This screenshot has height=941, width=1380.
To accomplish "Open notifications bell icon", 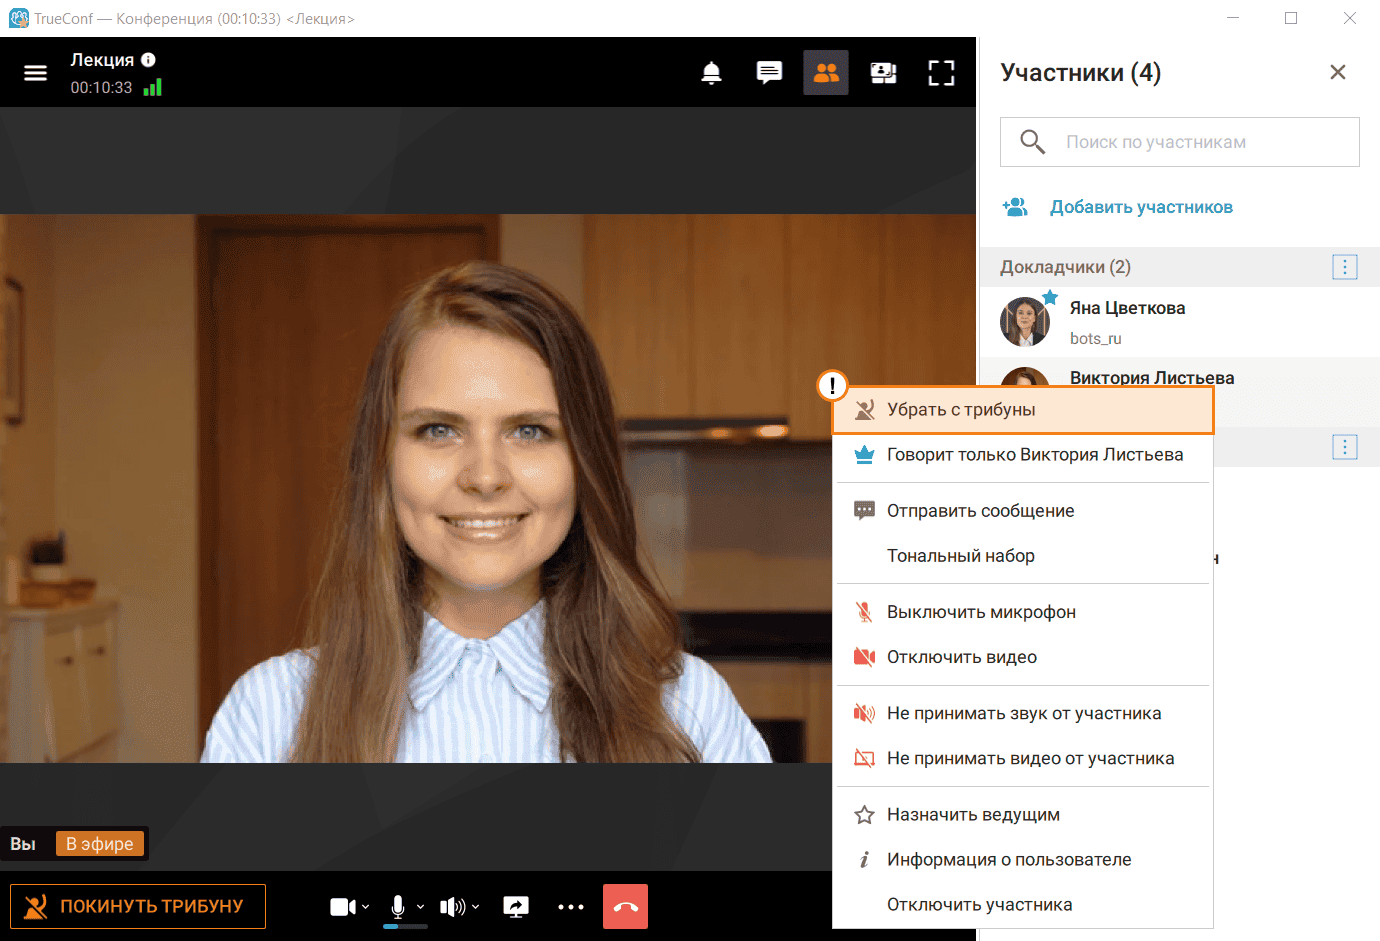I will point(711,73).
